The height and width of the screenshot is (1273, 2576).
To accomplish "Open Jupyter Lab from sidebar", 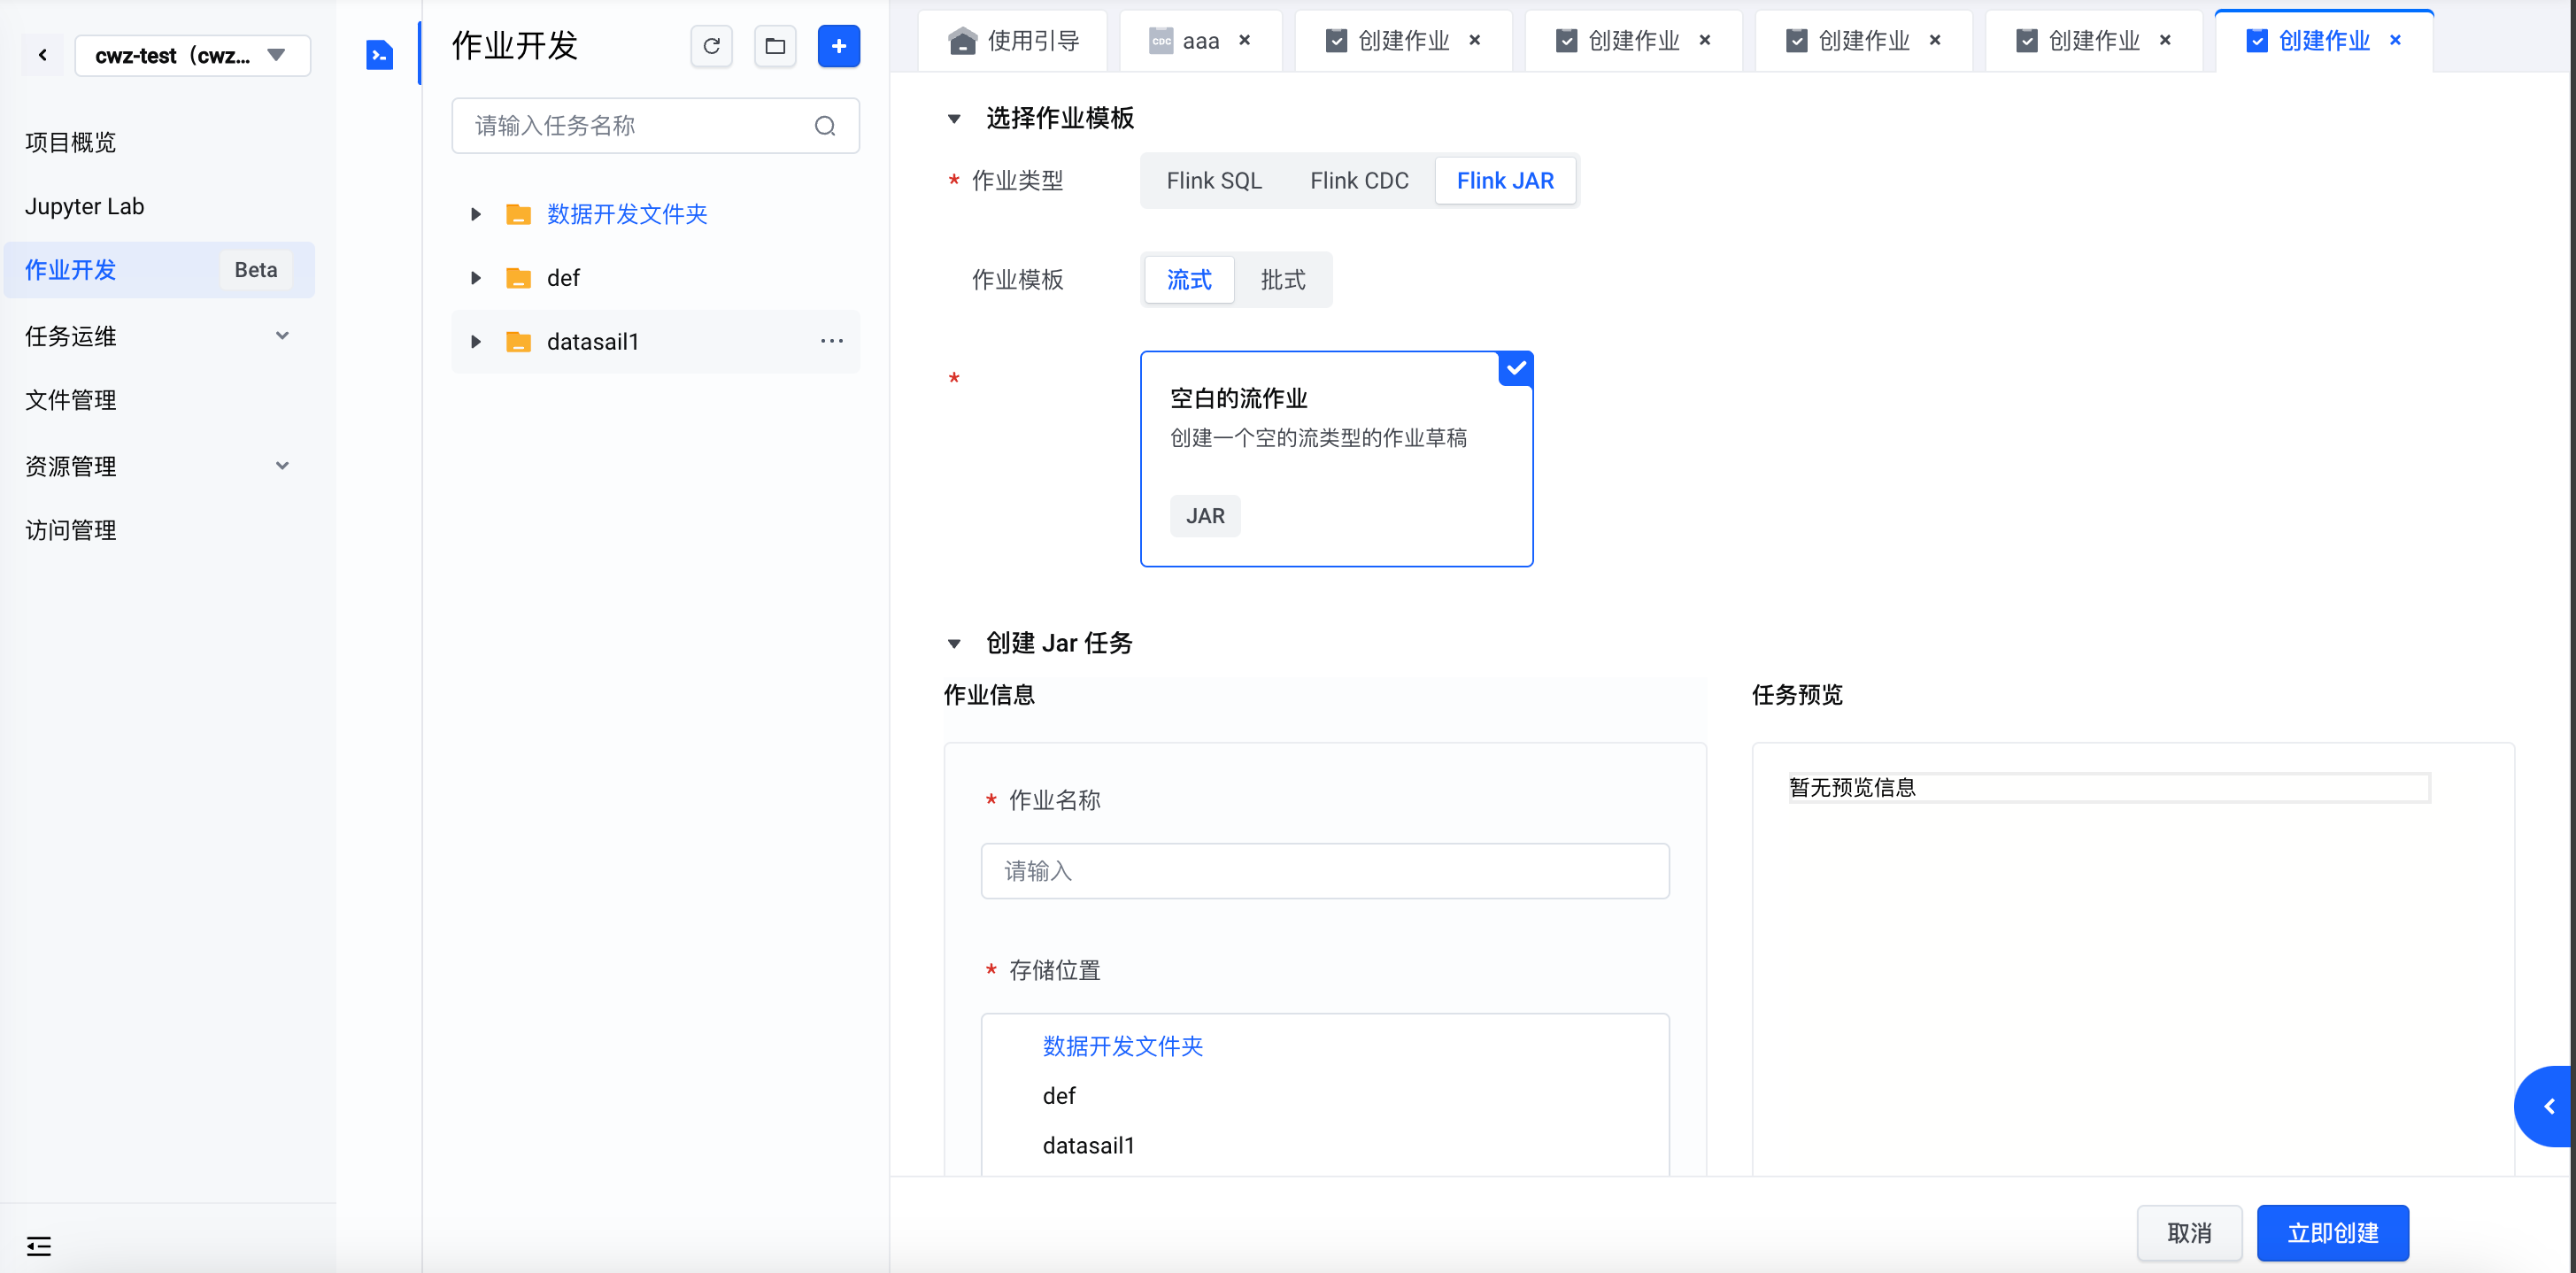I will (84, 206).
